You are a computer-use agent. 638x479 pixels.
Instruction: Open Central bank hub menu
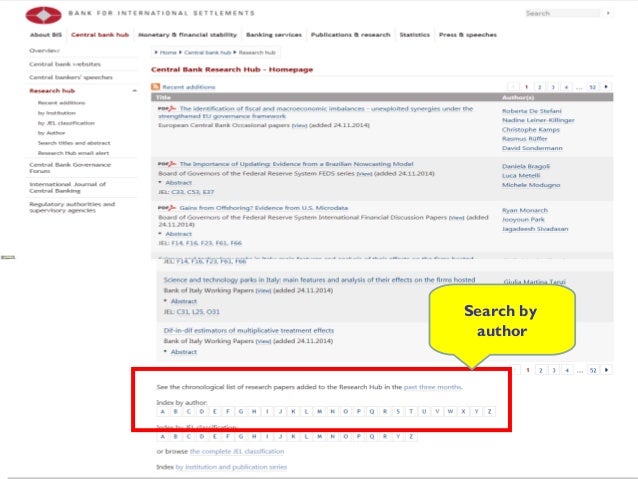coord(100,35)
